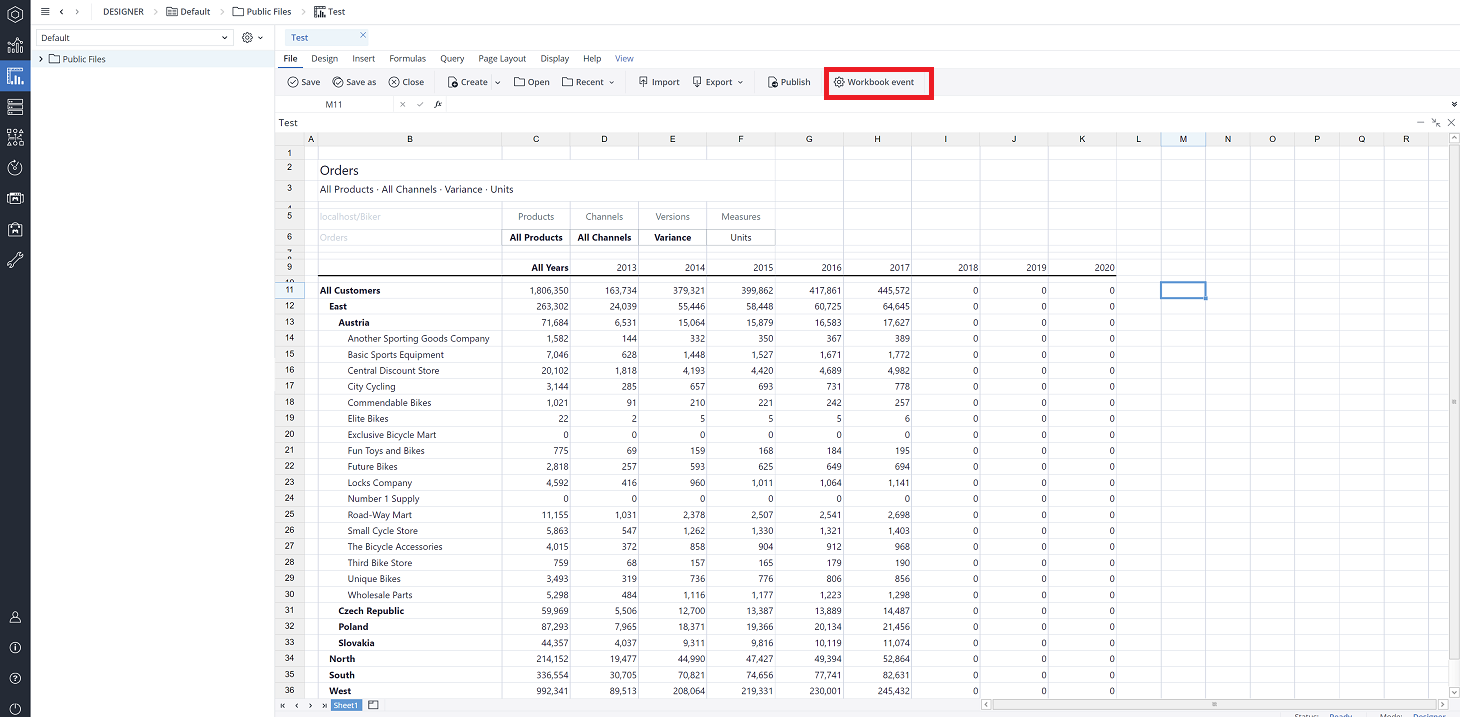The width and height of the screenshot is (1460, 717).
Task: Open the wrench Administration icon in sidebar
Action: coord(15,260)
